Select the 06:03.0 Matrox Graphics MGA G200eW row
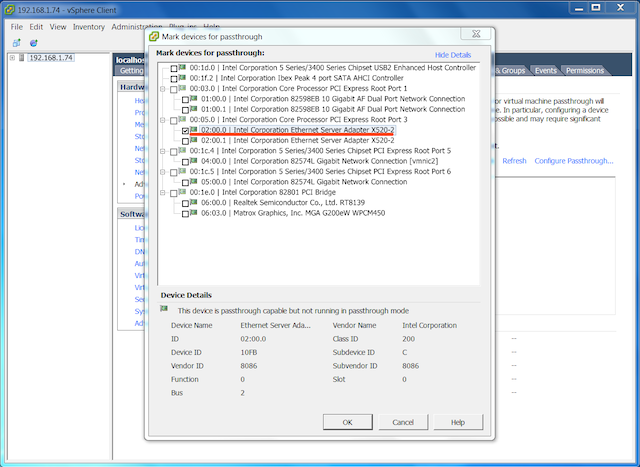The height and width of the screenshot is (467, 640). pos(293,213)
